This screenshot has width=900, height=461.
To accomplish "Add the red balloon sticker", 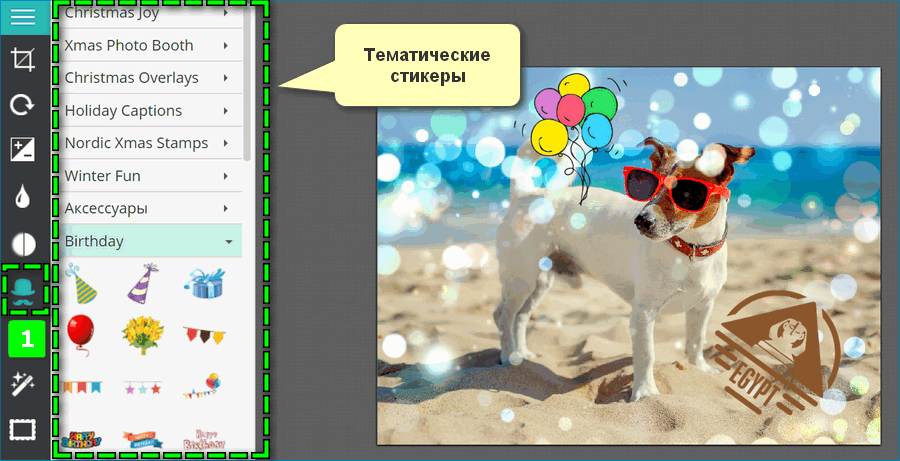I will pyautogui.click(x=80, y=332).
